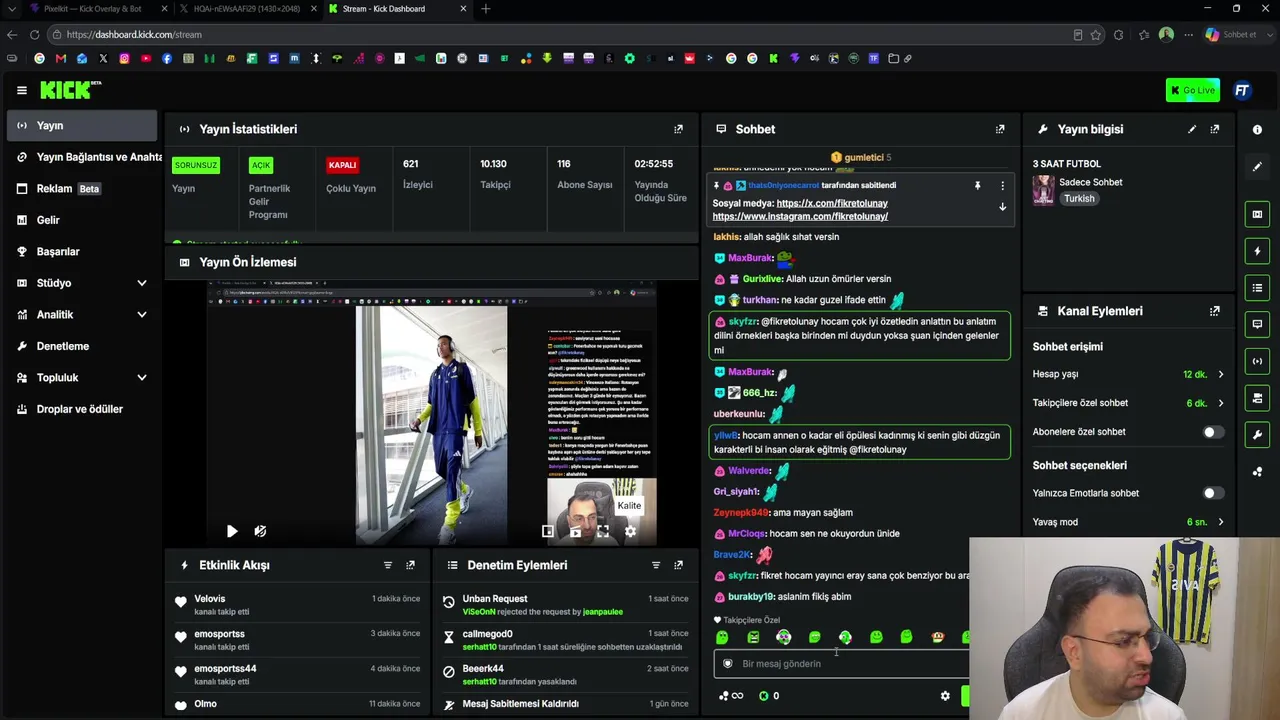The image size is (1280, 720).
Task: Pop out the Sohbet chat panel
Action: 1000,129
